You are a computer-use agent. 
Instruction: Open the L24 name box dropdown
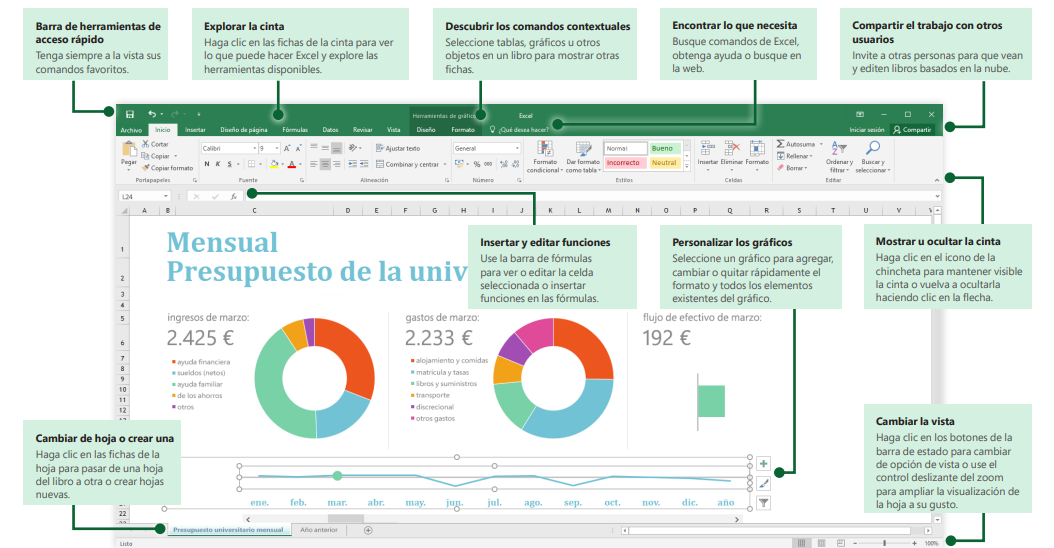165,196
